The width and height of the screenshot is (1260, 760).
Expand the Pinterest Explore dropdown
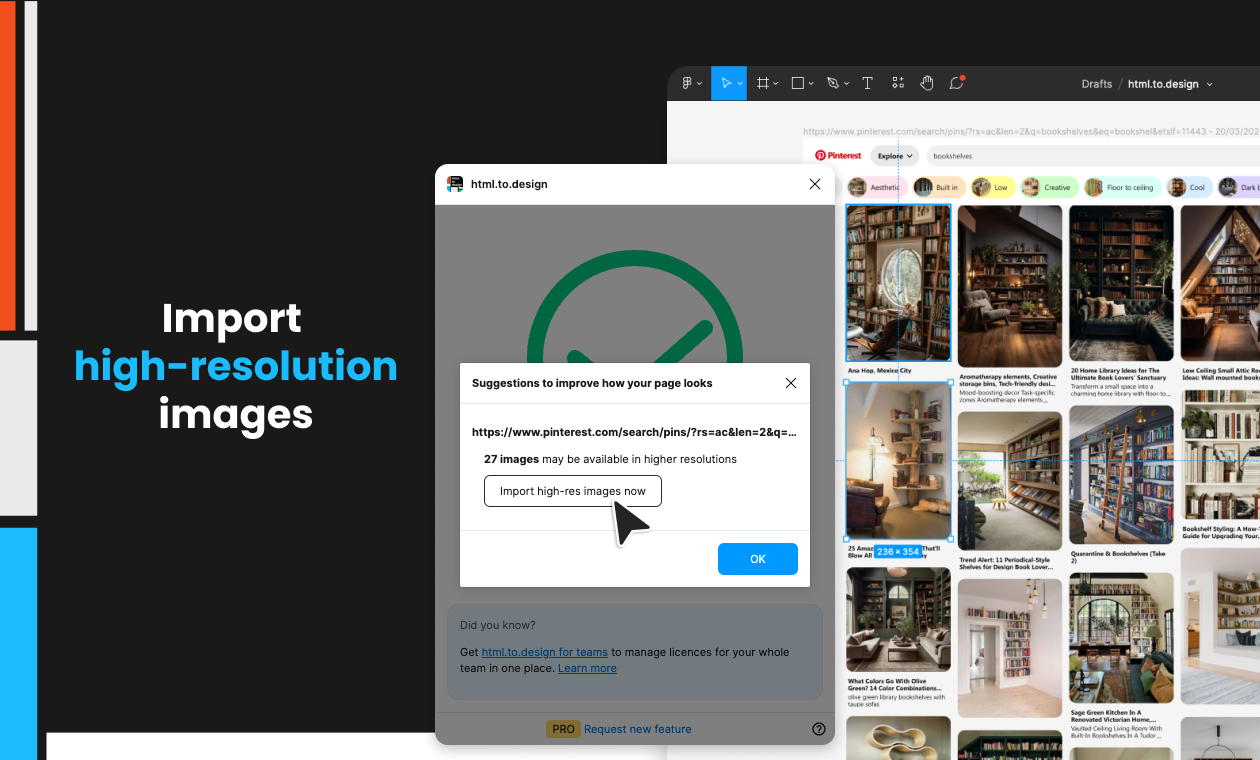pyautogui.click(x=896, y=156)
